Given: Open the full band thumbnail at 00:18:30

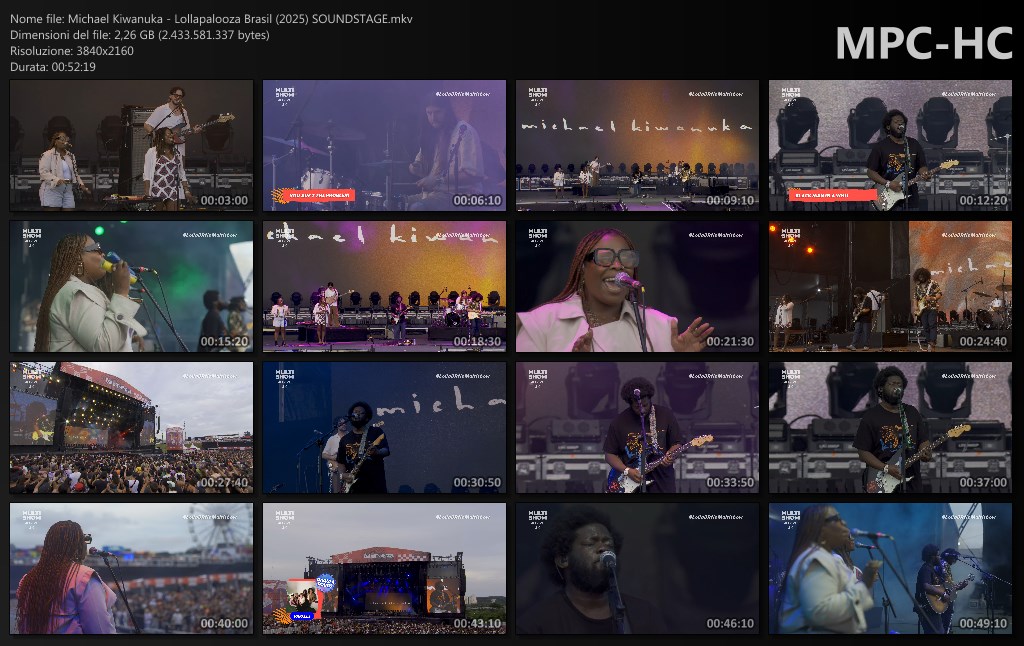Looking at the screenshot, I should point(384,286).
